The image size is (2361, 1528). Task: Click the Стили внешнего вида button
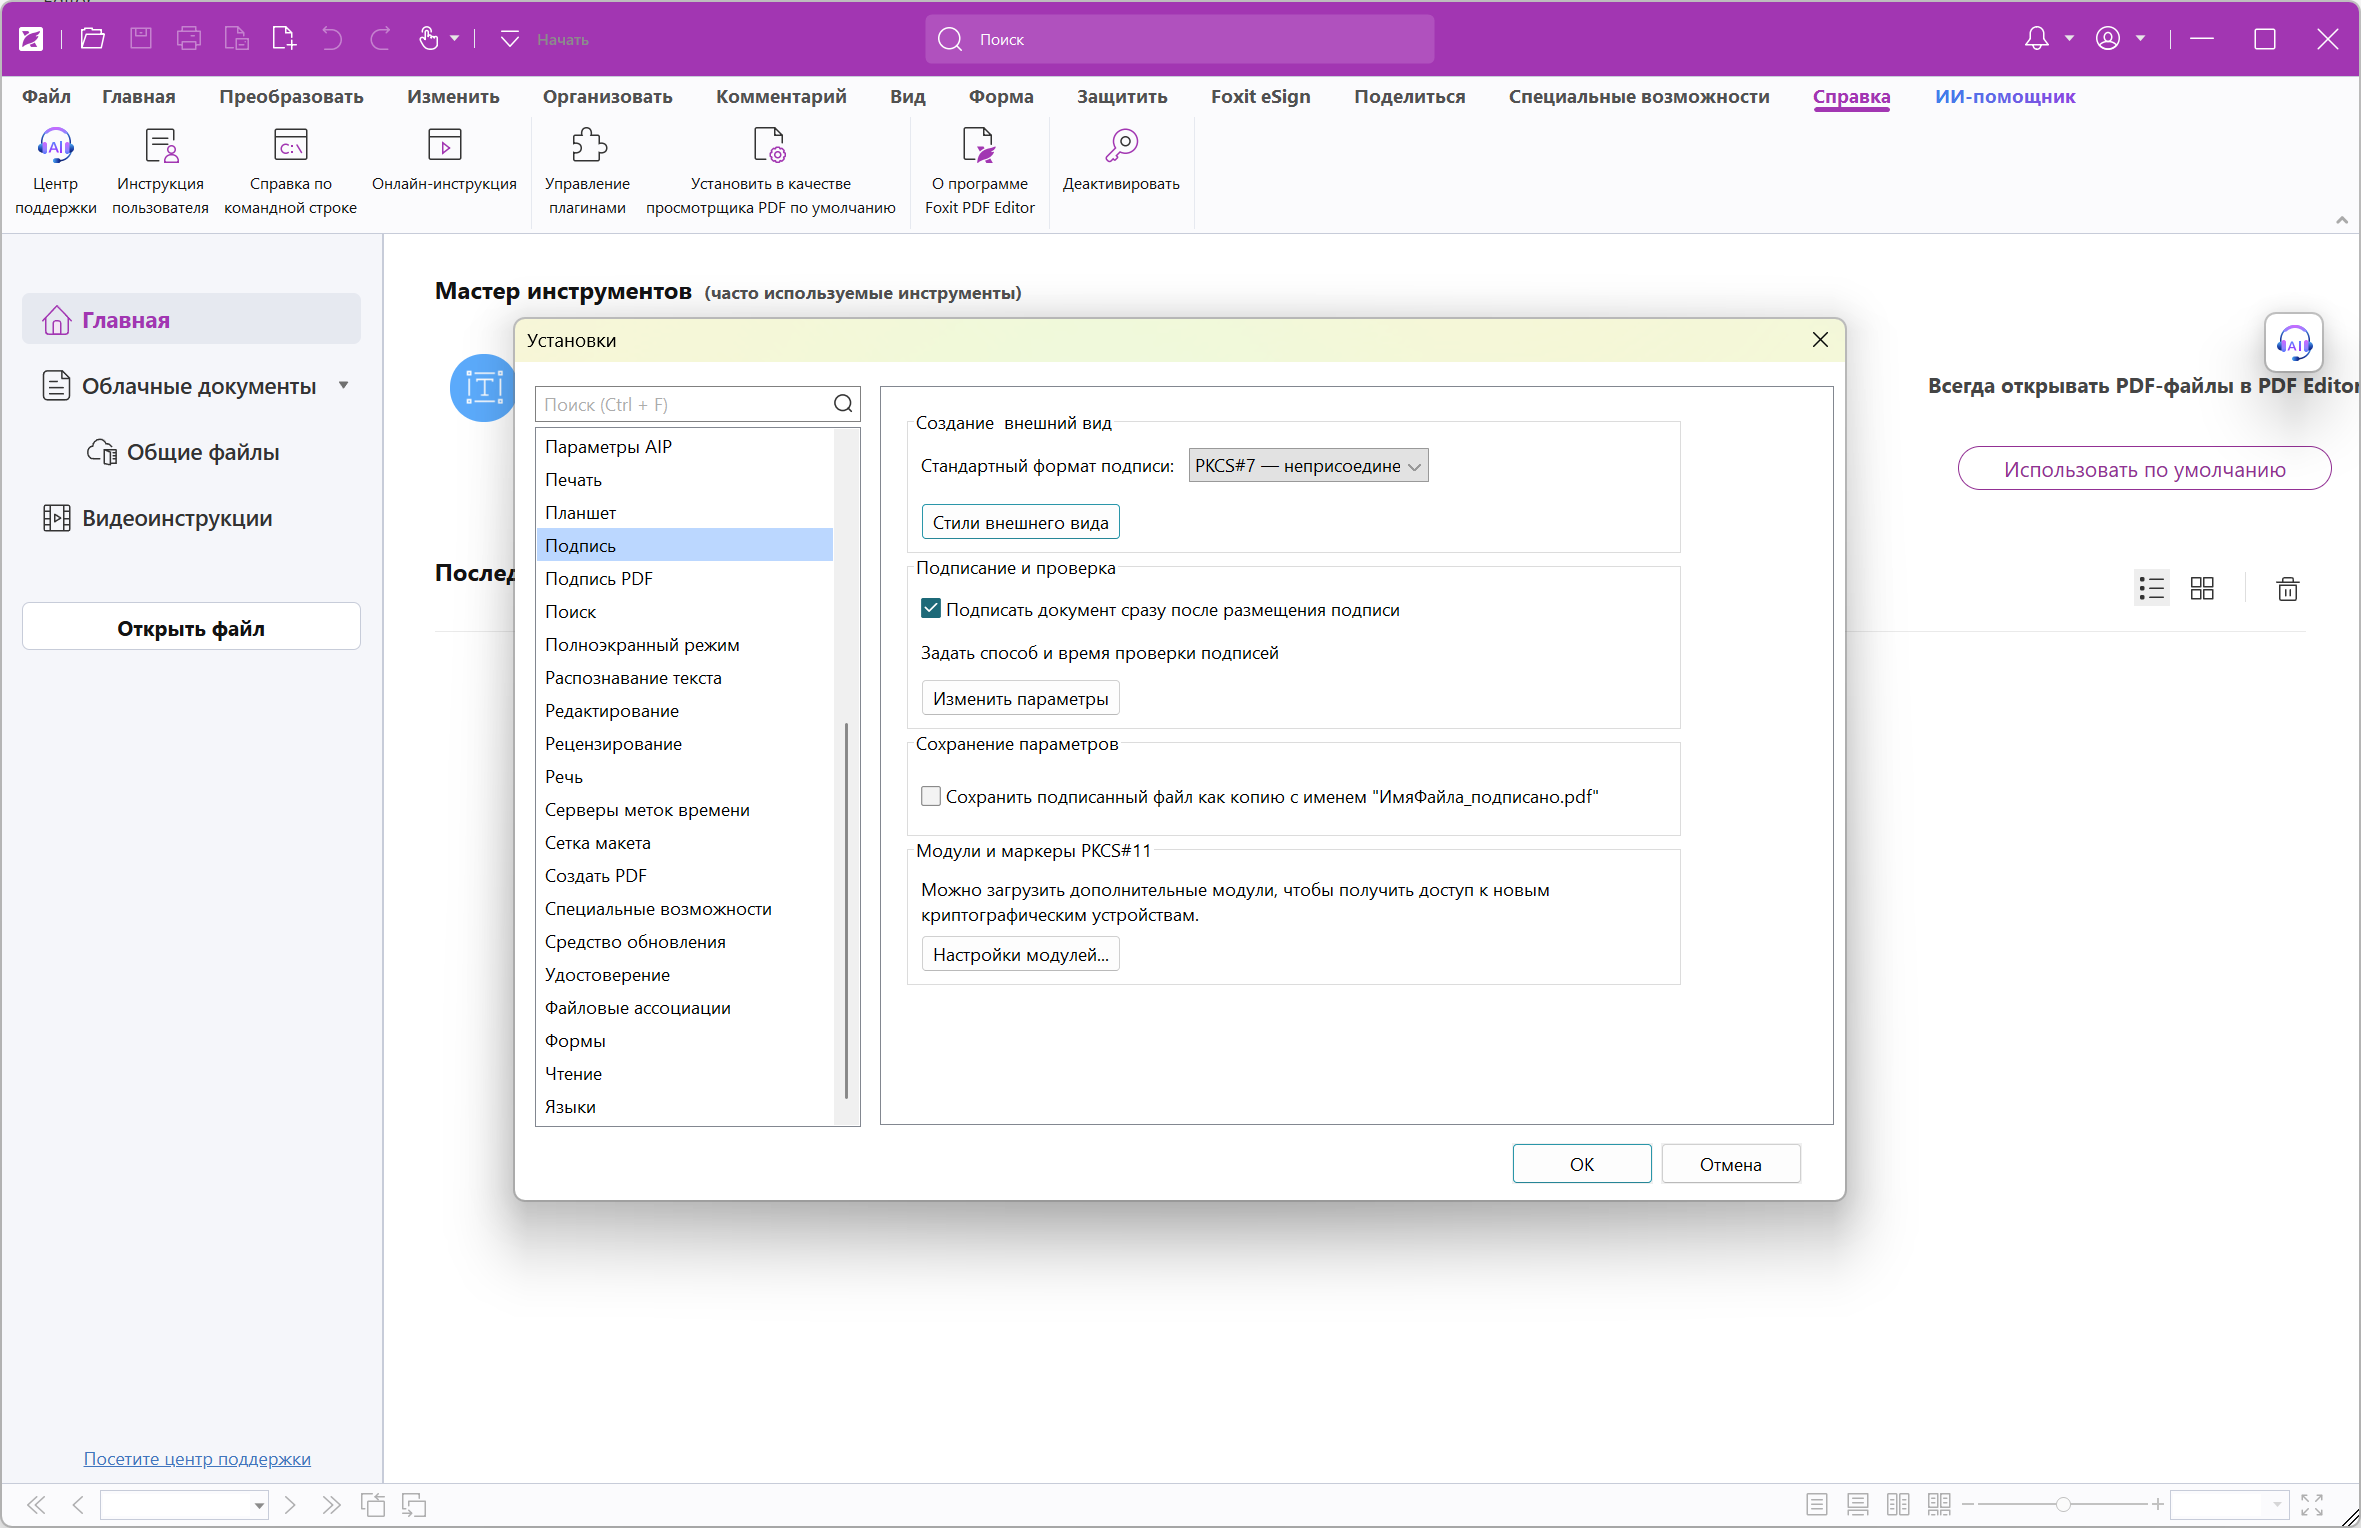click(x=1020, y=523)
